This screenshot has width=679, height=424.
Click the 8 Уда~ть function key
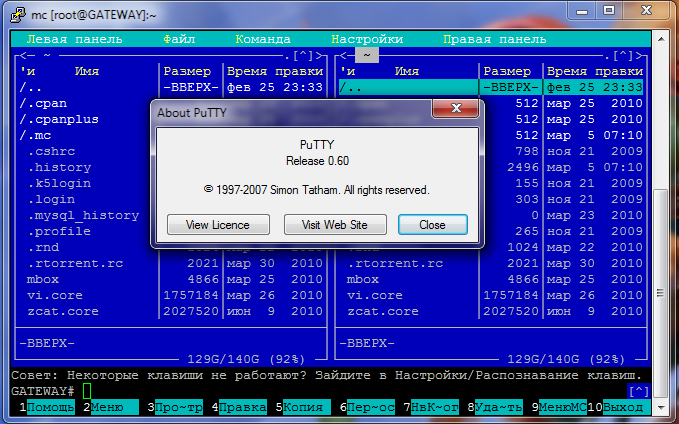pyautogui.click(x=495, y=407)
